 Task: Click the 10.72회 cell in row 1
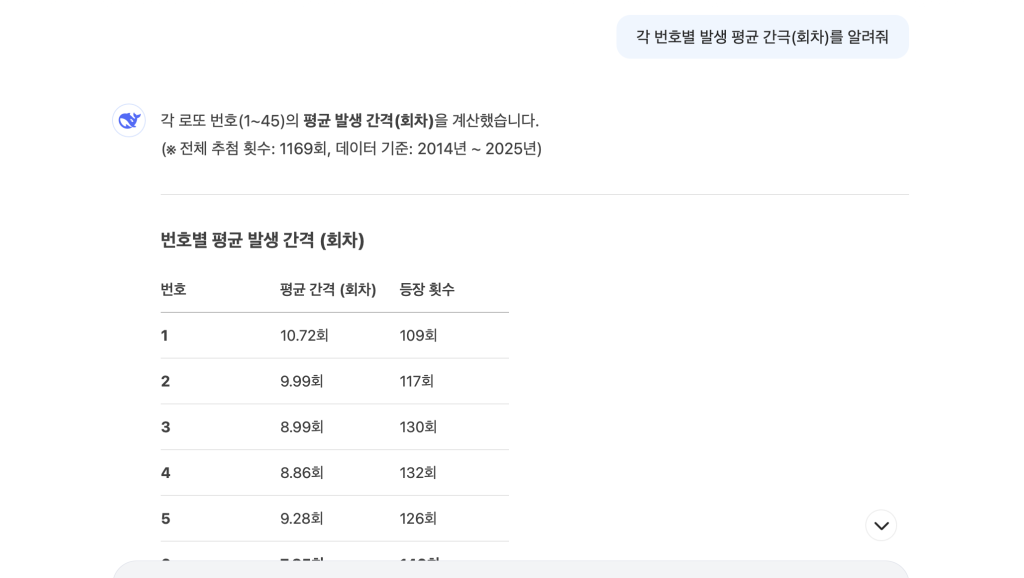(304, 336)
